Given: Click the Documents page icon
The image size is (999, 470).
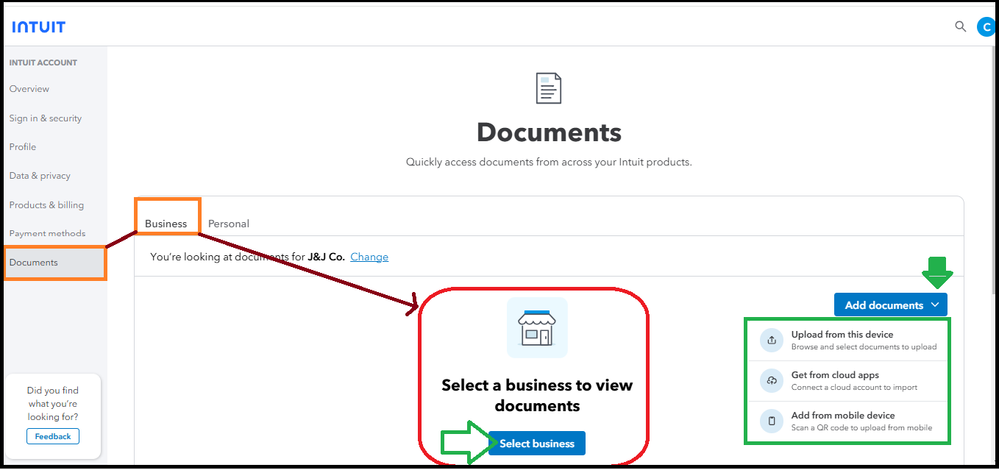Looking at the screenshot, I should (549, 88).
